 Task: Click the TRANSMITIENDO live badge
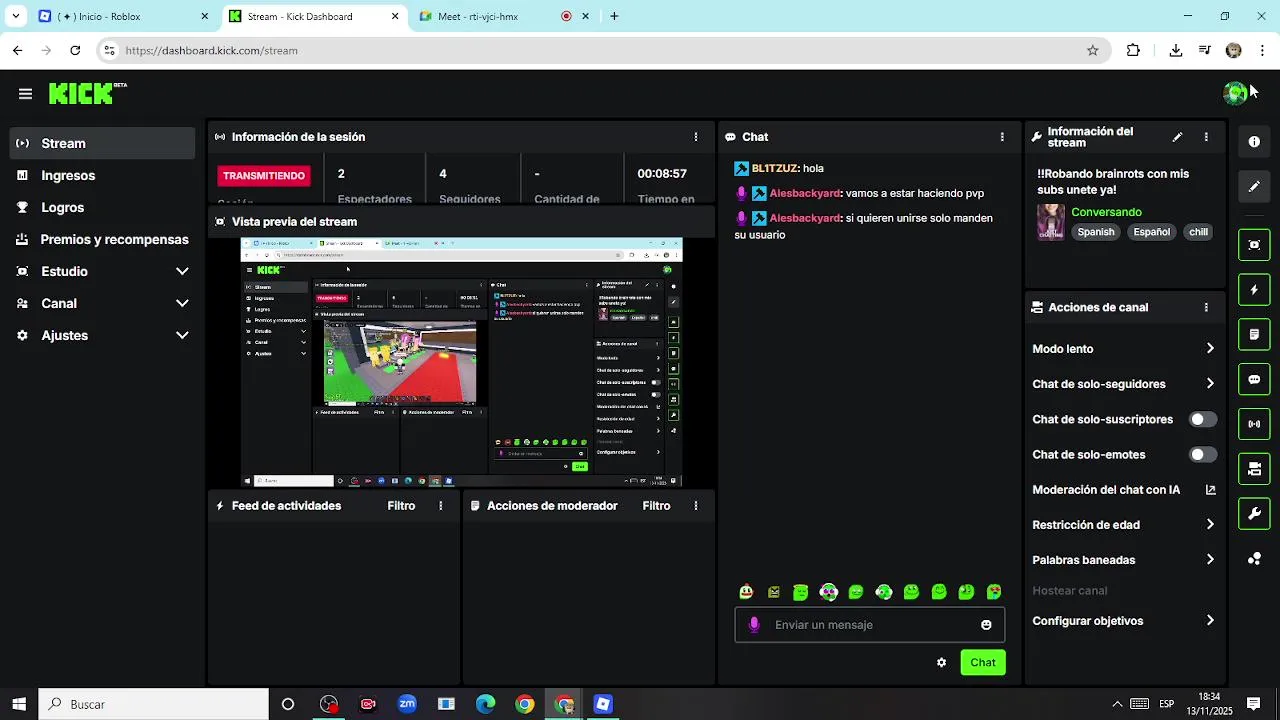(x=264, y=176)
